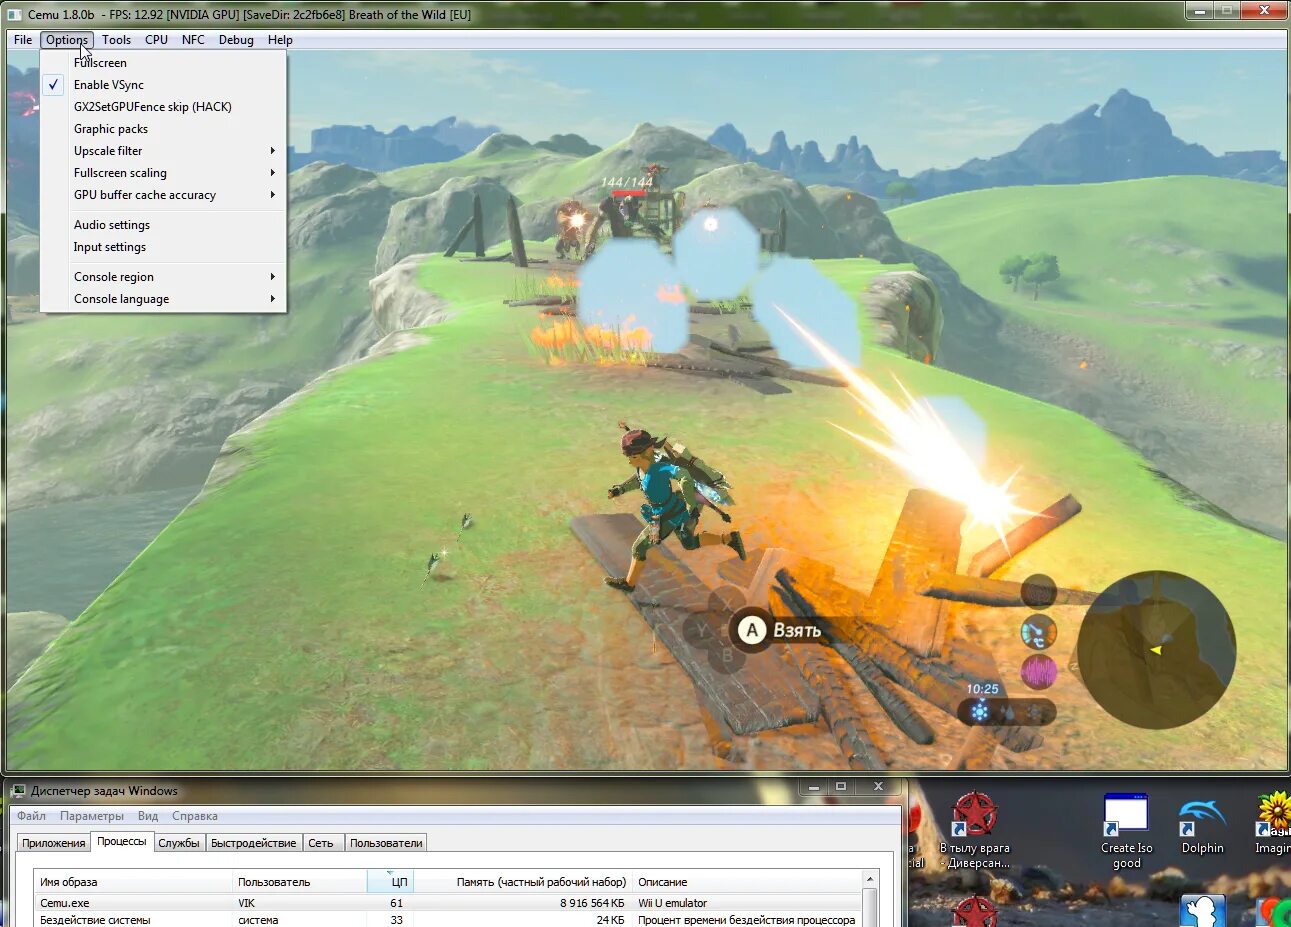The image size is (1291, 927).
Task: Click the Task Manager process list scrollbar up arrow
Action: (x=870, y=880)
